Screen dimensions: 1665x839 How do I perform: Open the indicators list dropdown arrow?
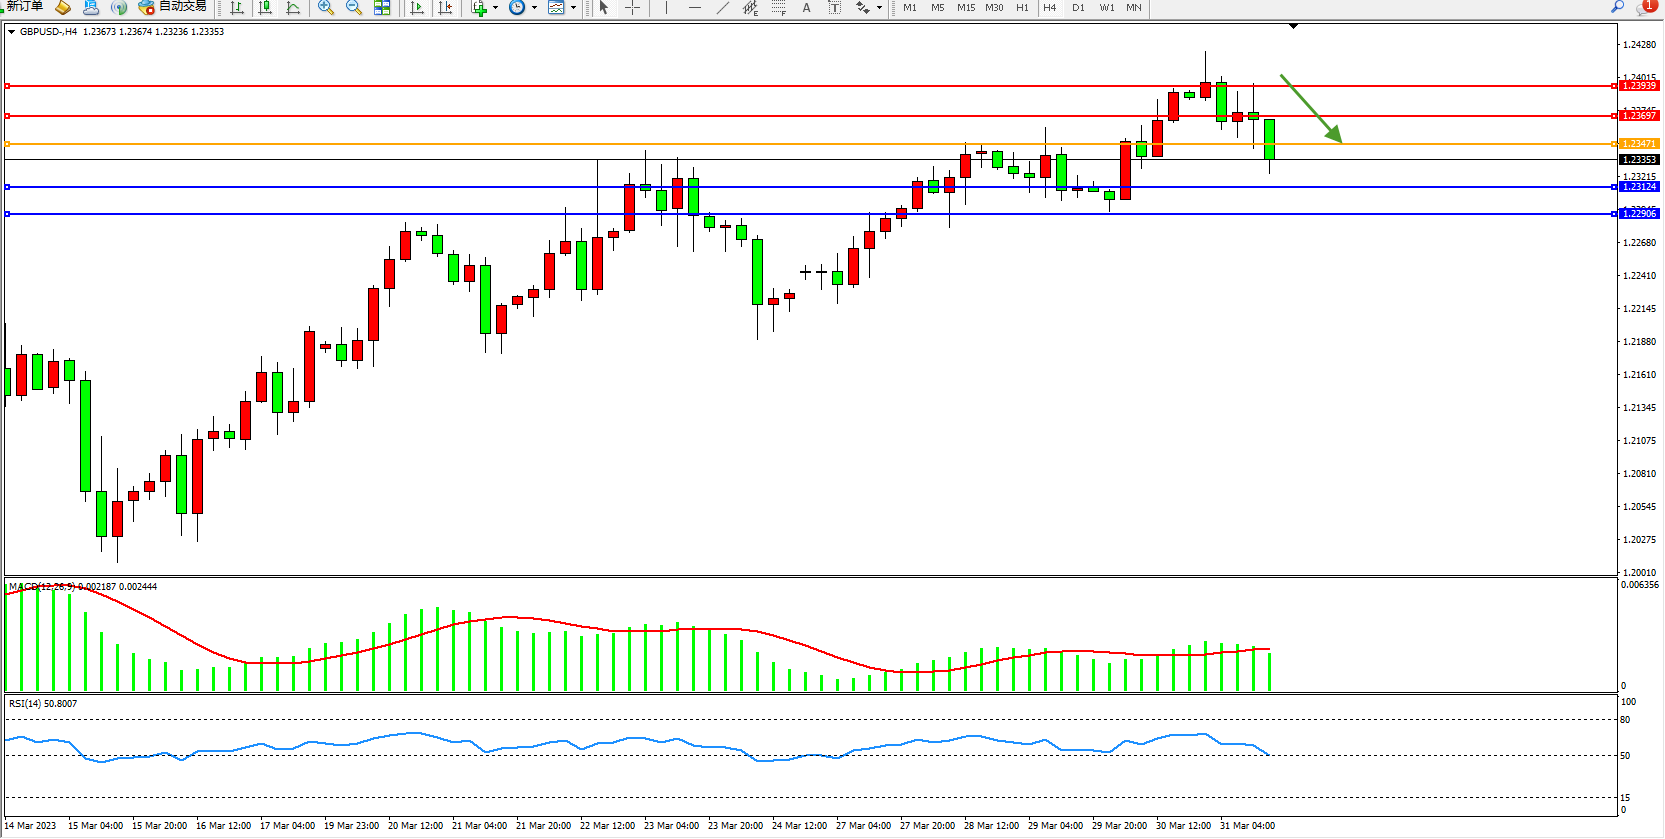point(495,8)
